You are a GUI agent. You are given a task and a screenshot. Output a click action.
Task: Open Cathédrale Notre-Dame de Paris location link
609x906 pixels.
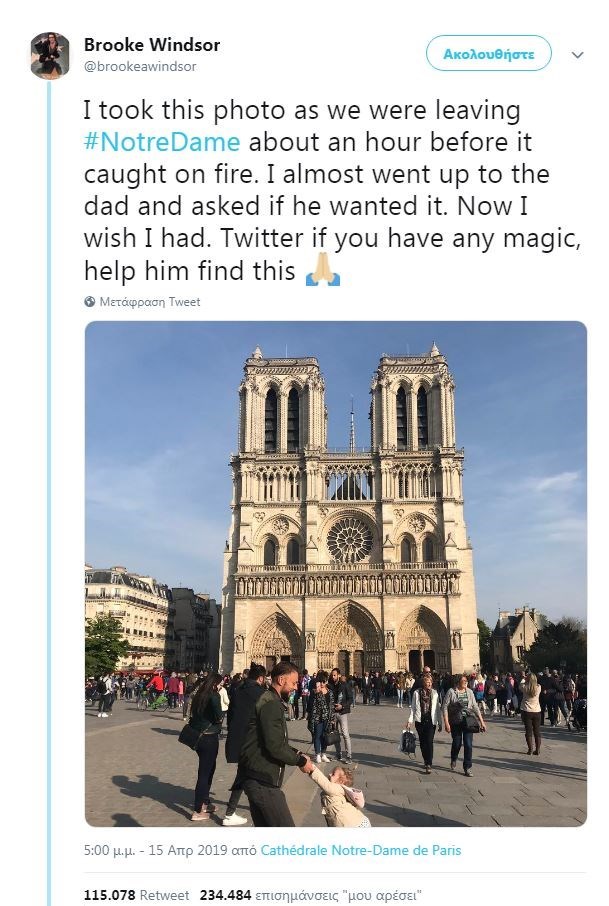click(361, 851)
